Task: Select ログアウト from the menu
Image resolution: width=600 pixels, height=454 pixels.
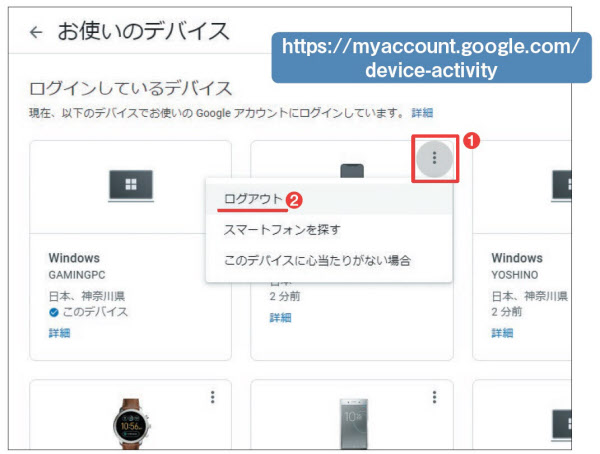Action: pyautogui.click(x=329, y=199)
